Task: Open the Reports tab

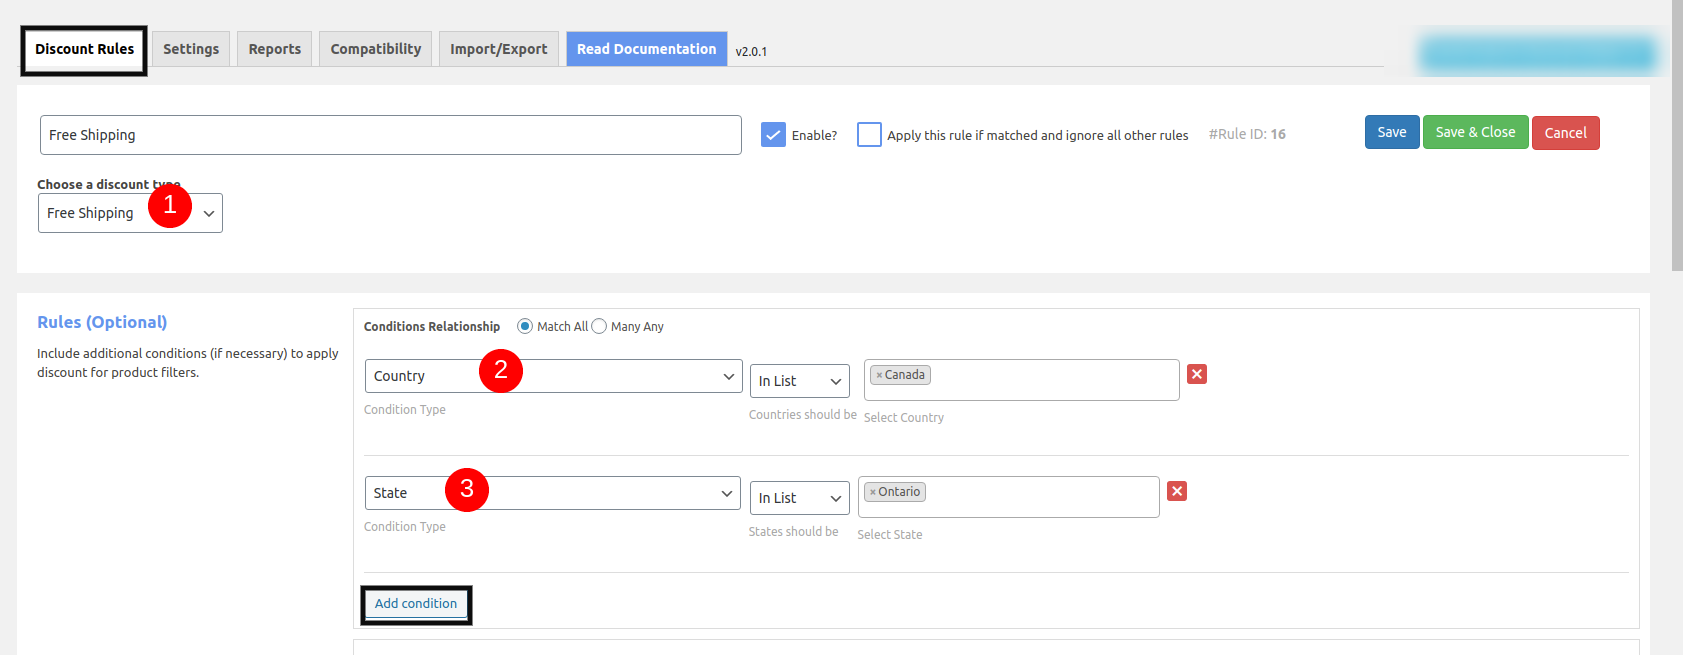Action: pyautogui.click(x=274, y=49)
